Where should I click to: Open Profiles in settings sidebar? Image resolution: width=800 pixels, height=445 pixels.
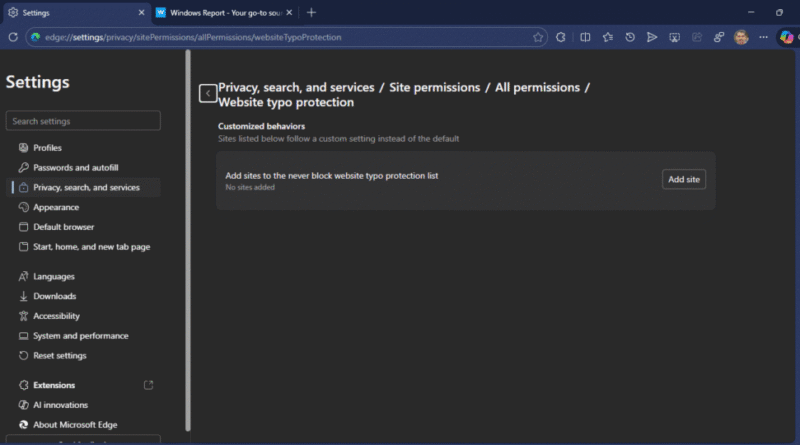click(x=47, y=148)
